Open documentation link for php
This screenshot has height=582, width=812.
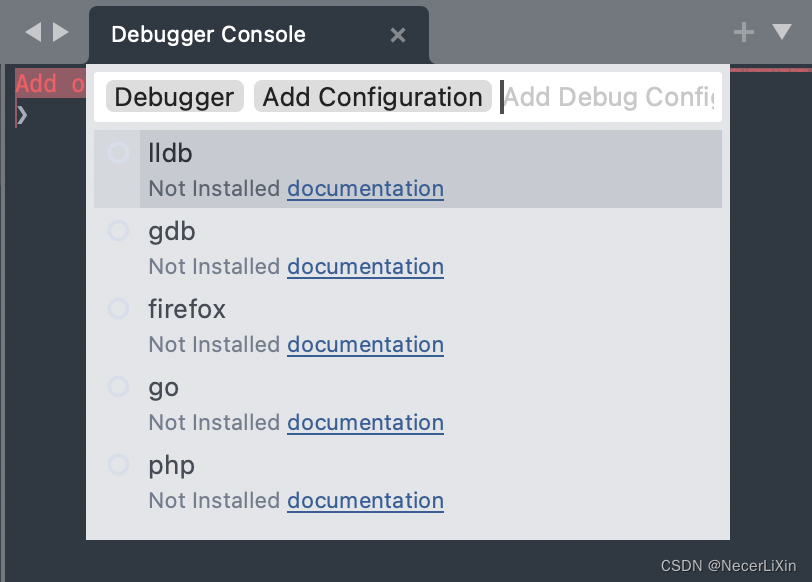[365, 501]
